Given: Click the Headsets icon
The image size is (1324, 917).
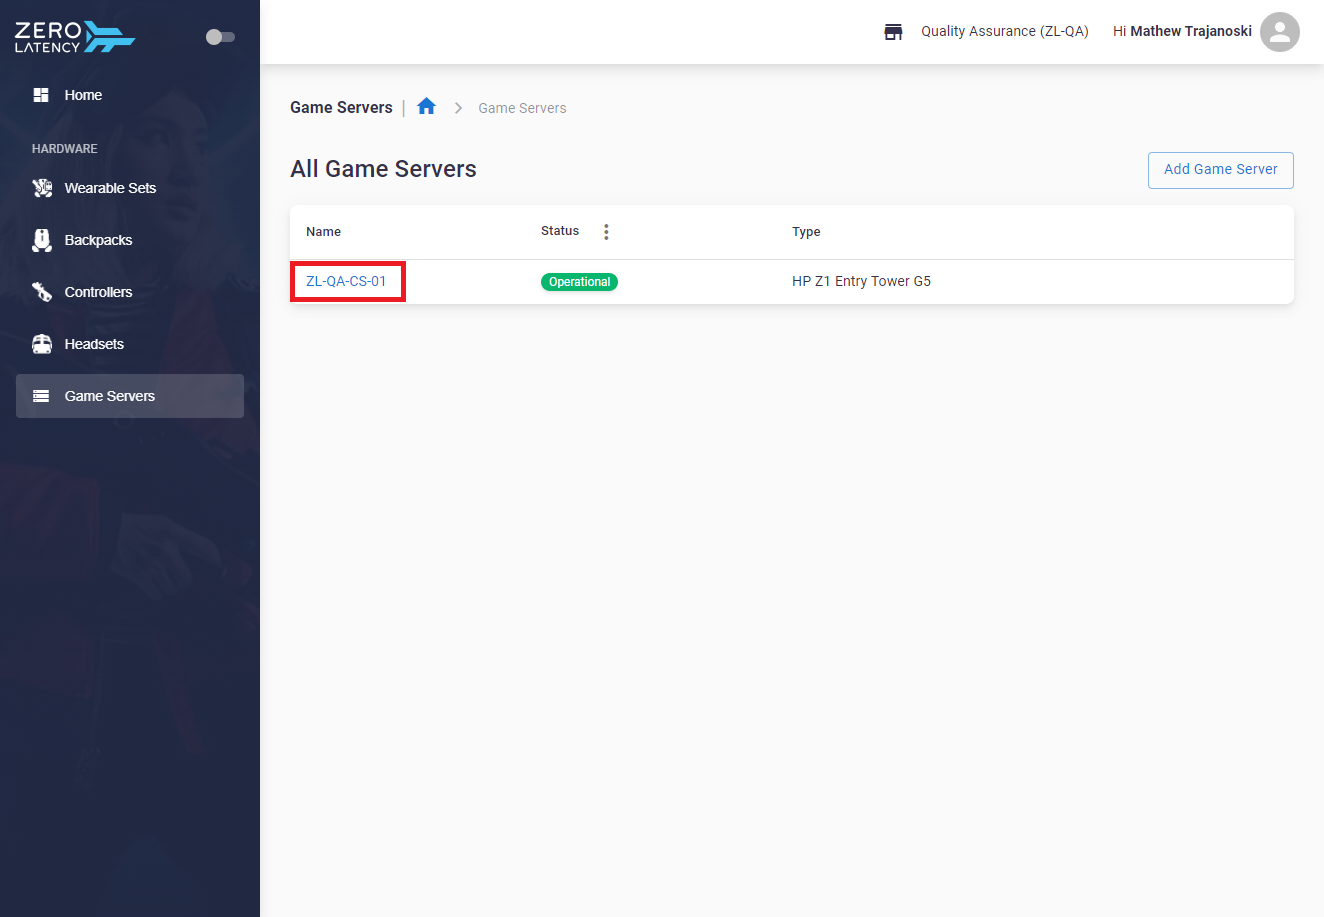Looking at the screenshot, I should pos(42,344).
